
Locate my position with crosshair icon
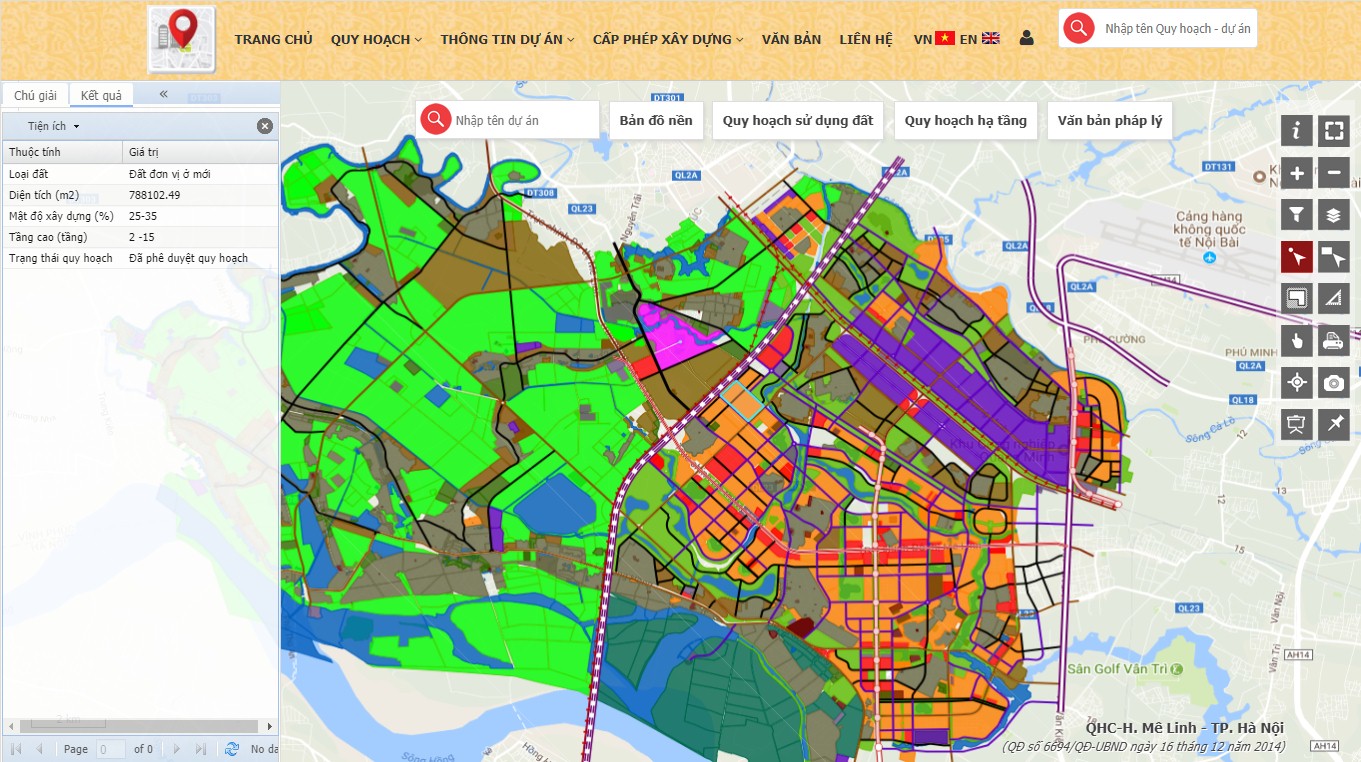click(1297, 382)
